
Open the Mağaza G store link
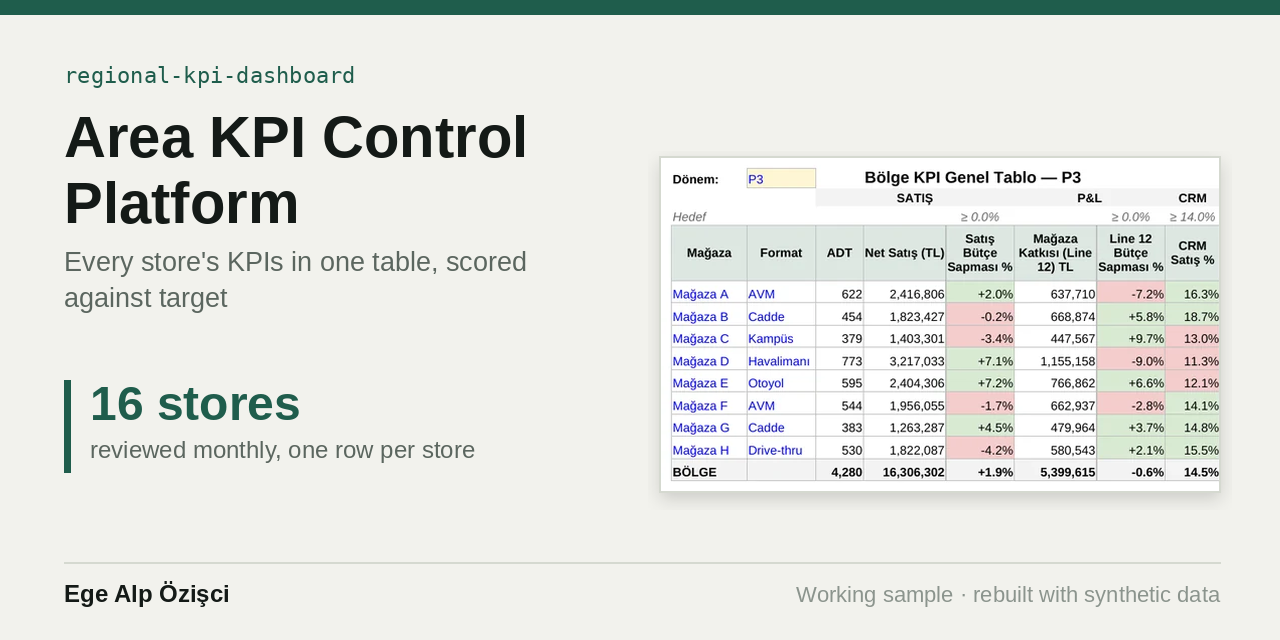pyautogui.click(x=701, y=428)
